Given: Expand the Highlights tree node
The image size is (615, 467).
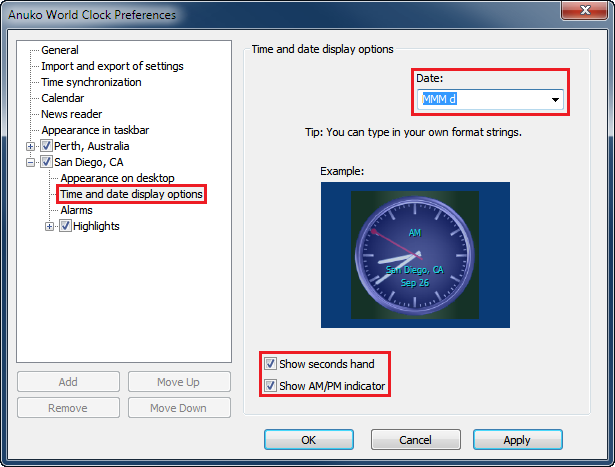Looking at the screenshot, I should coord(50,226).
